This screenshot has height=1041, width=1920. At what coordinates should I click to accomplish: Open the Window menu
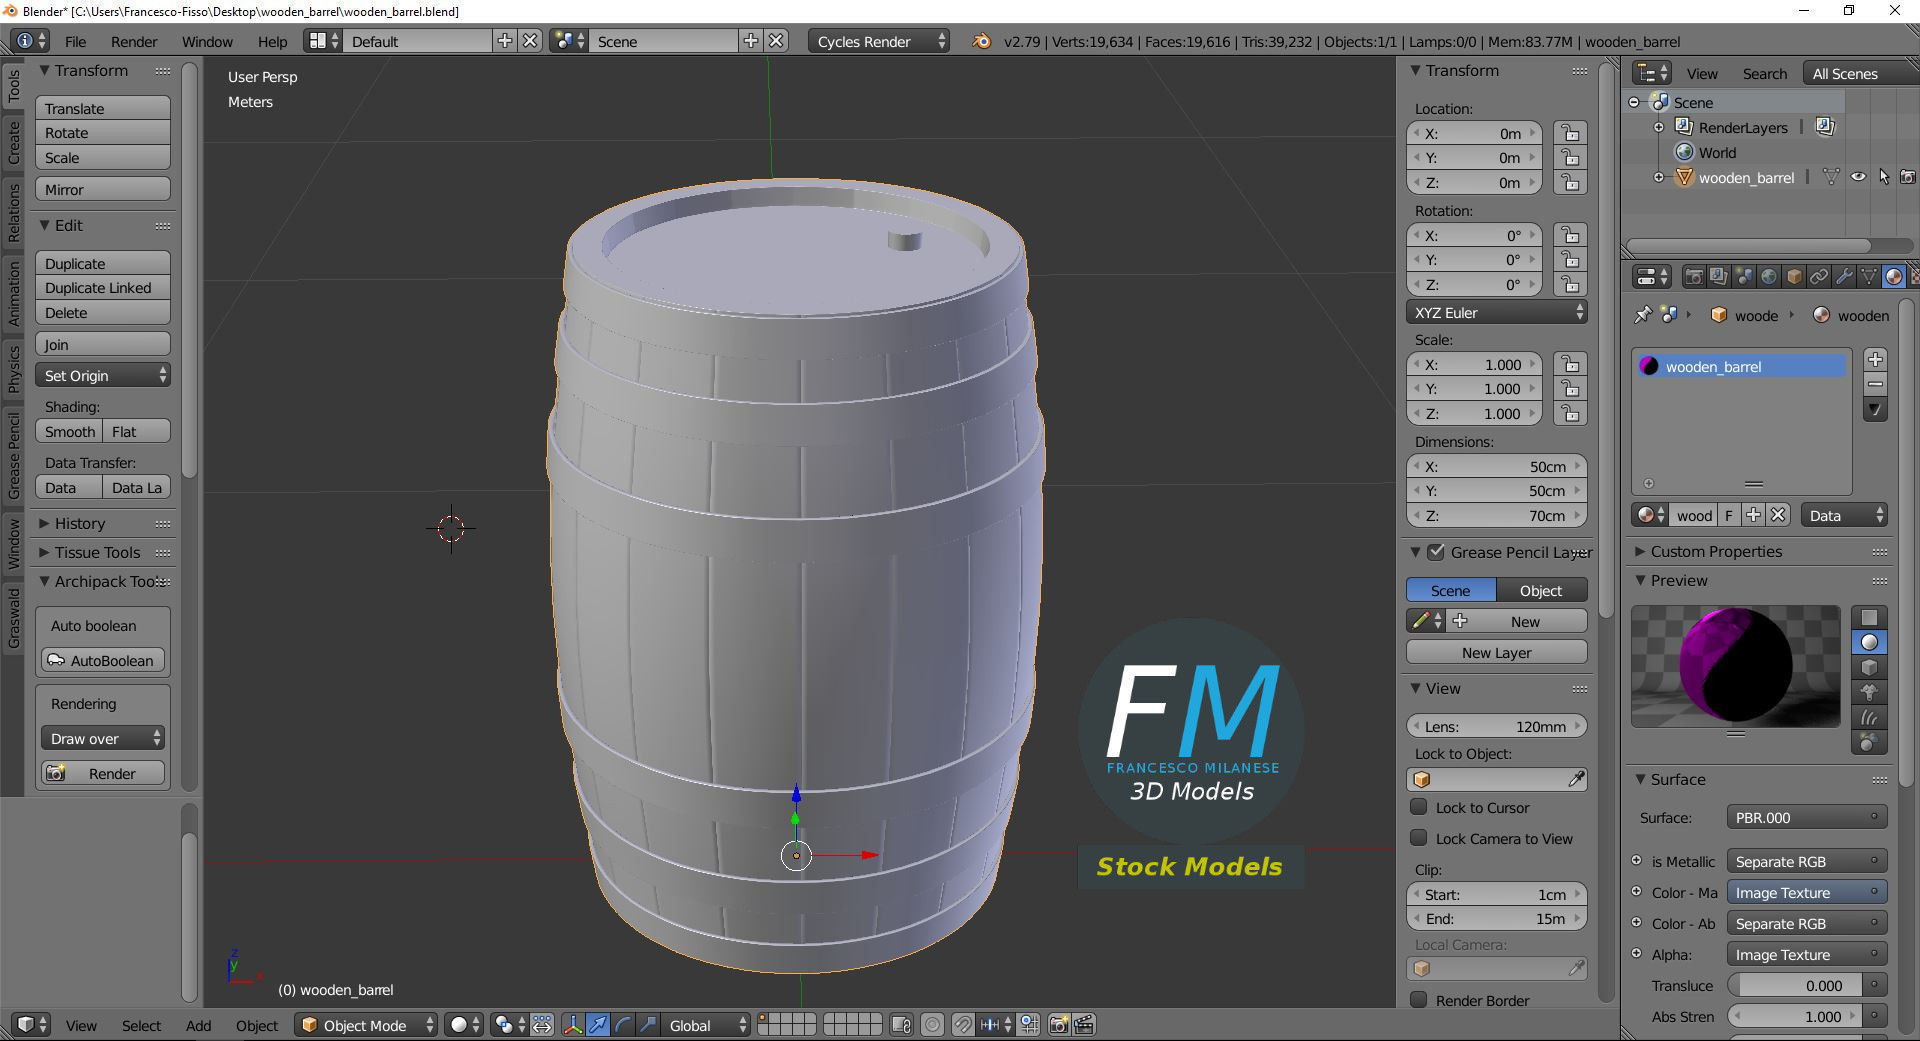[x=207, y=41]
